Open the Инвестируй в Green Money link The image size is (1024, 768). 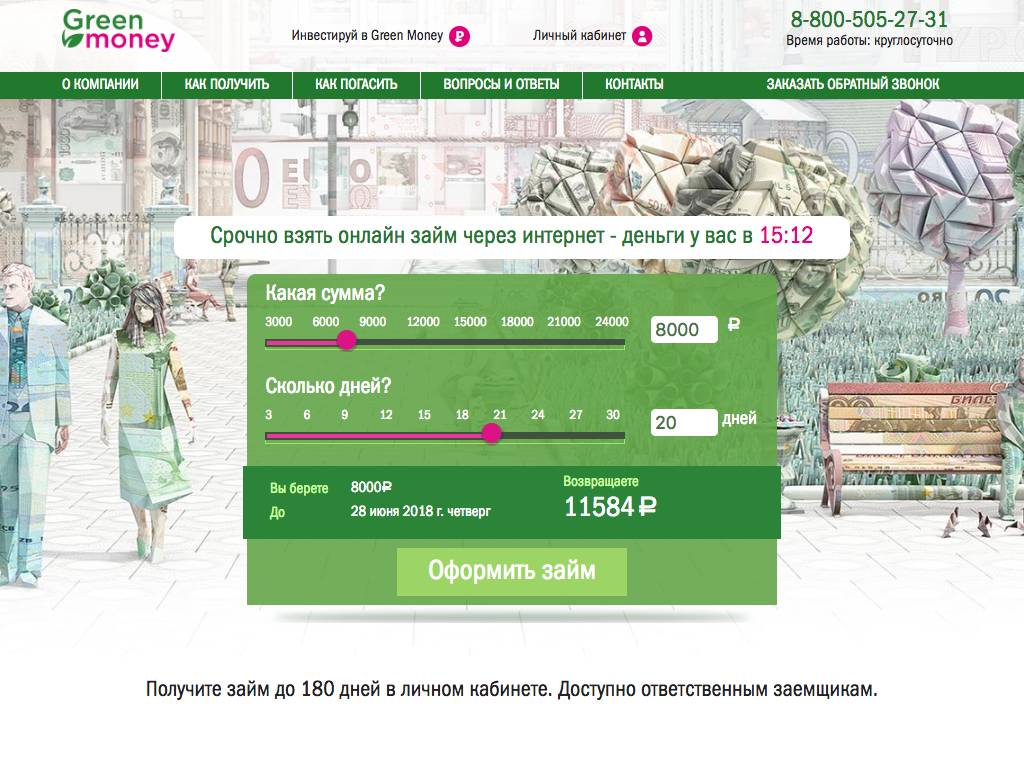(367, 35)
